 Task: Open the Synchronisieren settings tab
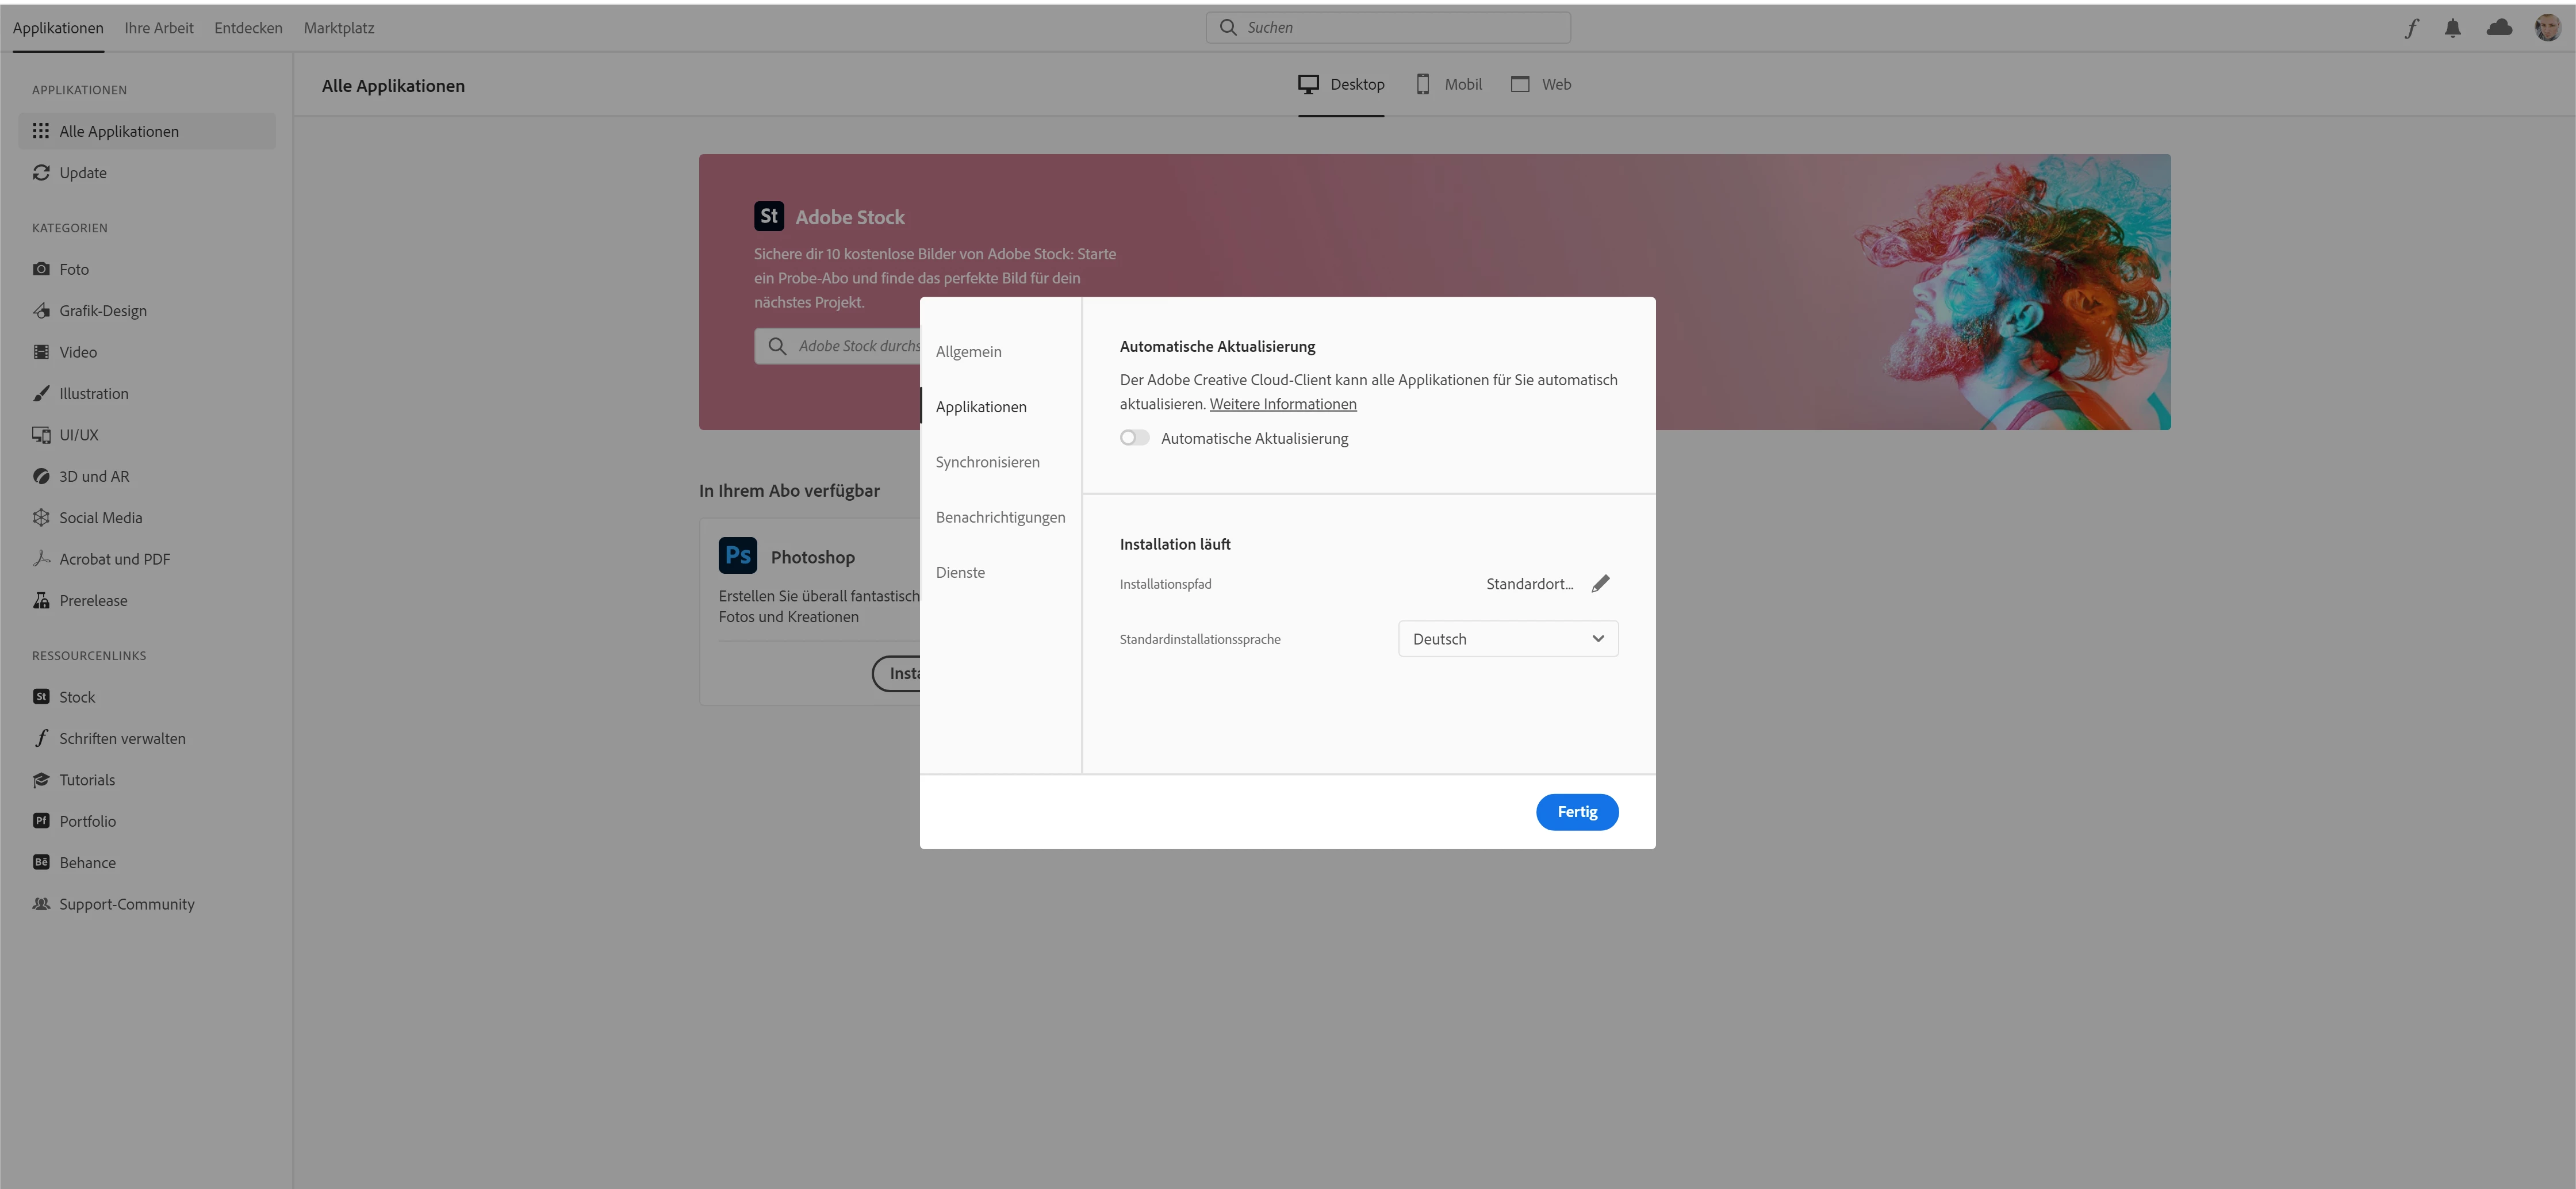click(987, 462)
